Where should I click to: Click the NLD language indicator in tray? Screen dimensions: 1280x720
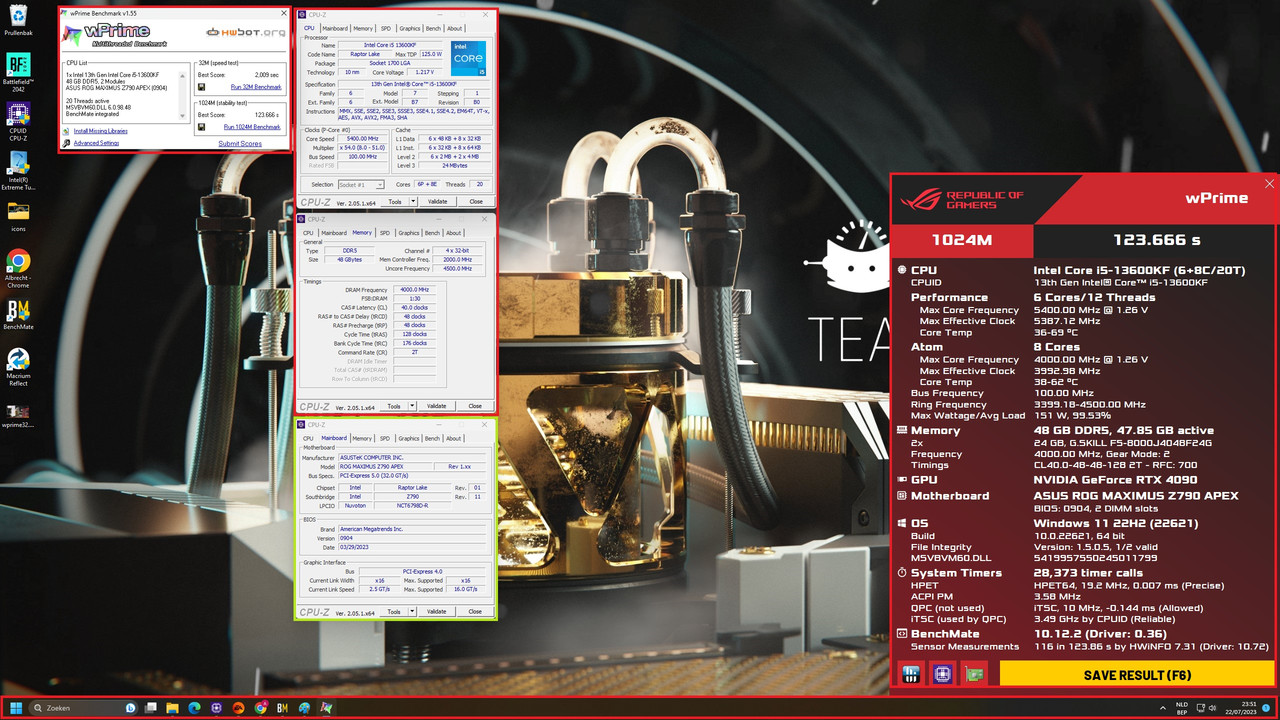pyautogui.click(x=1182, y=704)
